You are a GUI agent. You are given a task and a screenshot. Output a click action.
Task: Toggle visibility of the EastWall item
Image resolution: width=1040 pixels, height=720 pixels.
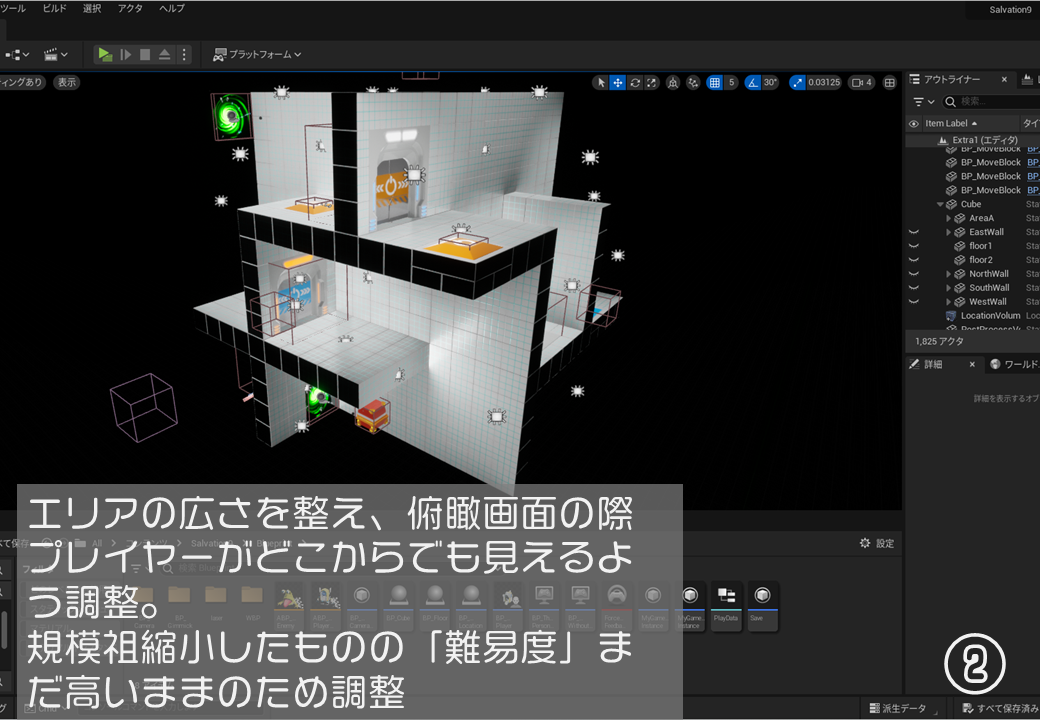(913, 232)
